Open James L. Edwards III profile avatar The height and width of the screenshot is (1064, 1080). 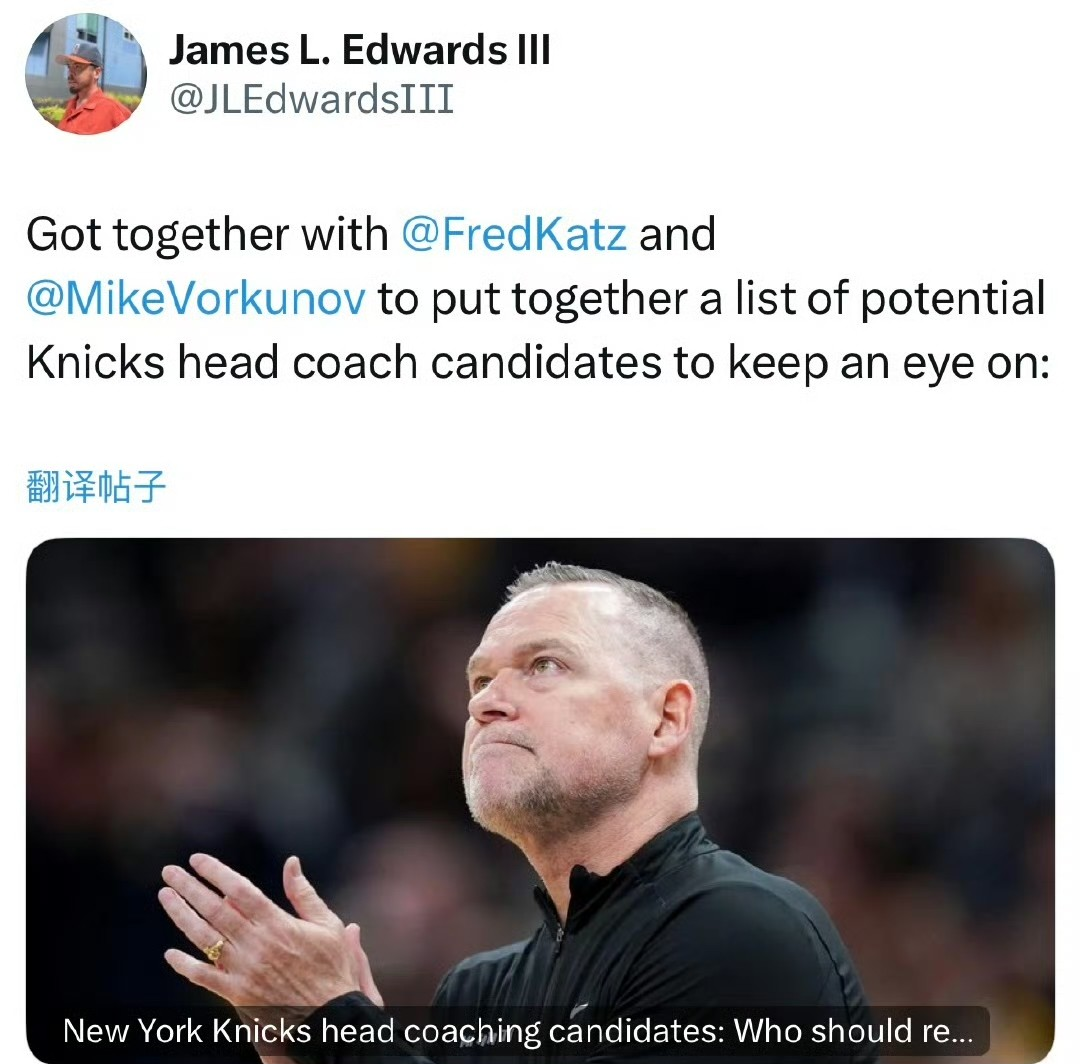point(86,74)
